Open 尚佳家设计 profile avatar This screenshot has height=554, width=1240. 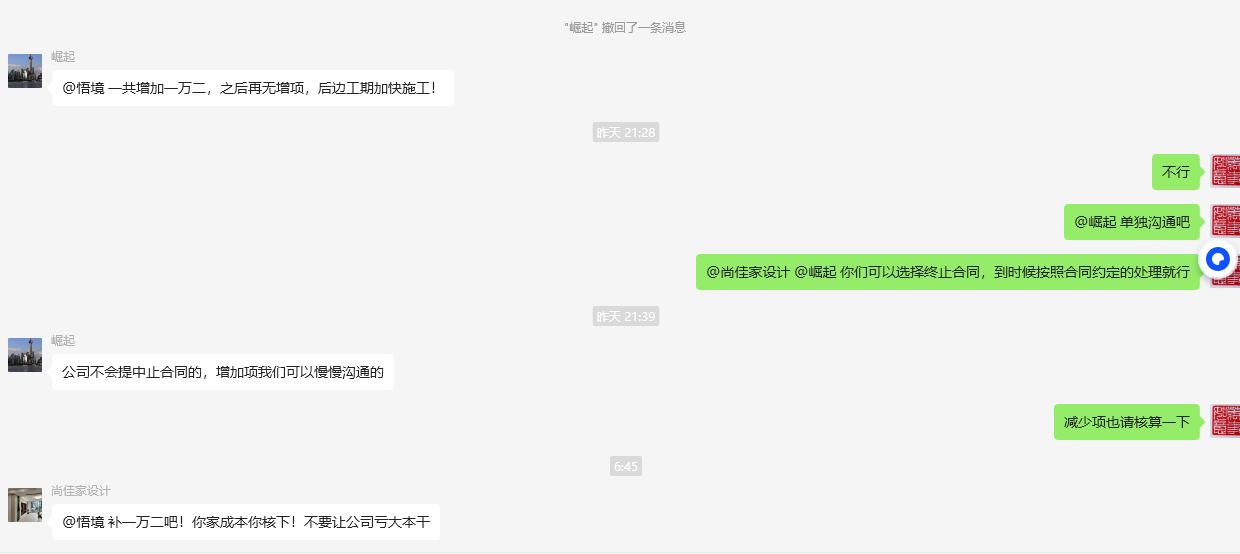[25, 505]
